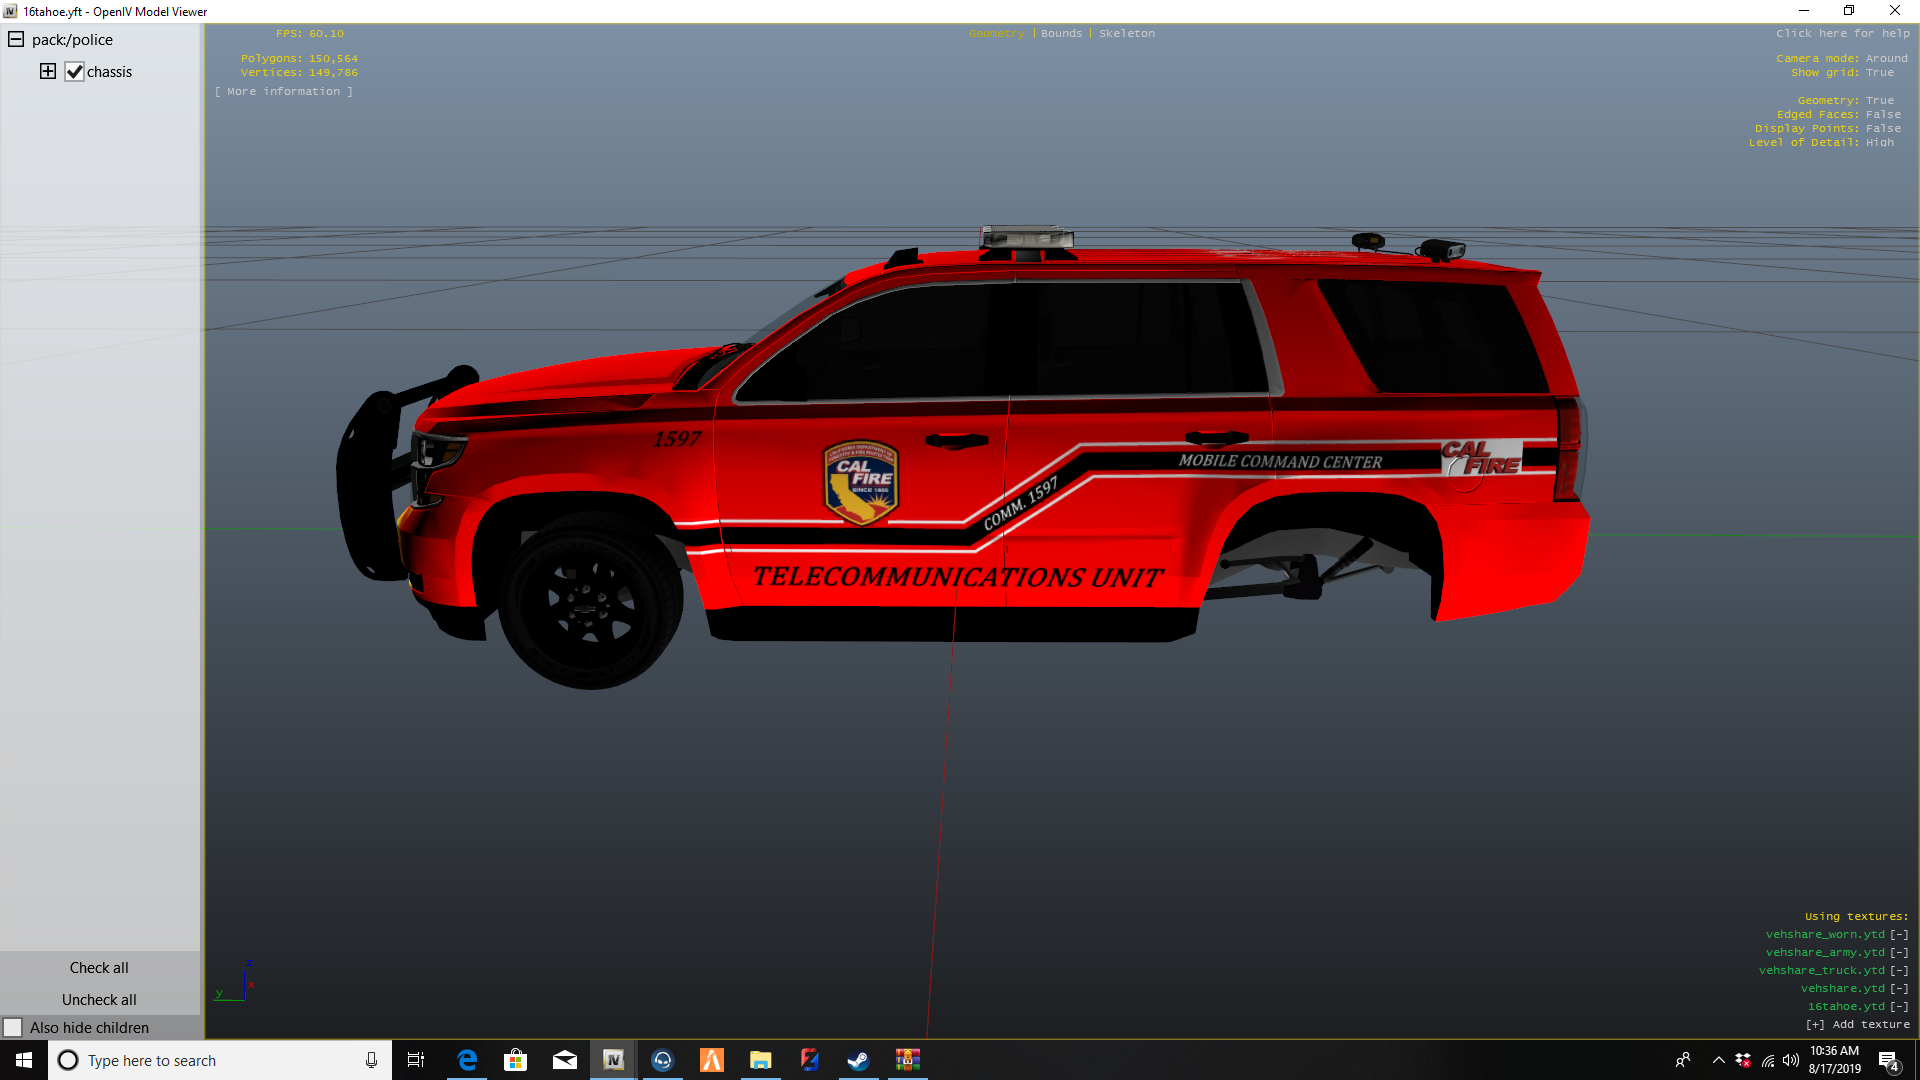Switch to Bounds view tab
Image resolution: width=1920 pixels, height=1080 pixels.
coord(1061,34)
